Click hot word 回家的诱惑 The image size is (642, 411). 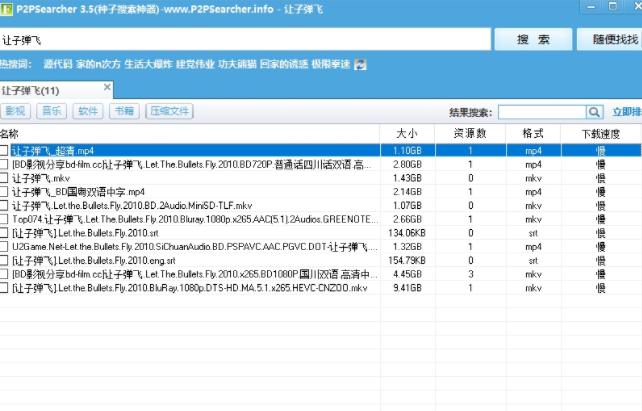pyautogui.click(x=284, y=64)
